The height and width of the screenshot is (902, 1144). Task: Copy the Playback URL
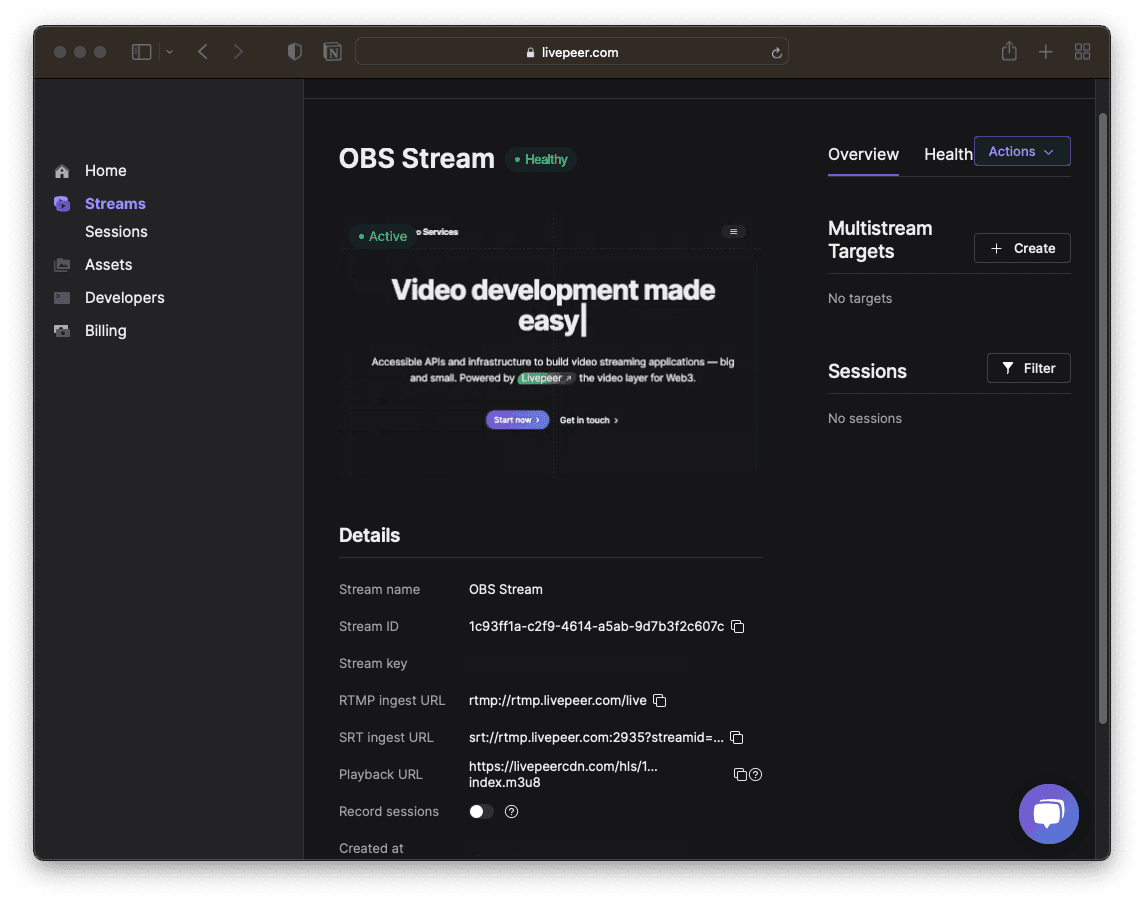click(740, 774)
